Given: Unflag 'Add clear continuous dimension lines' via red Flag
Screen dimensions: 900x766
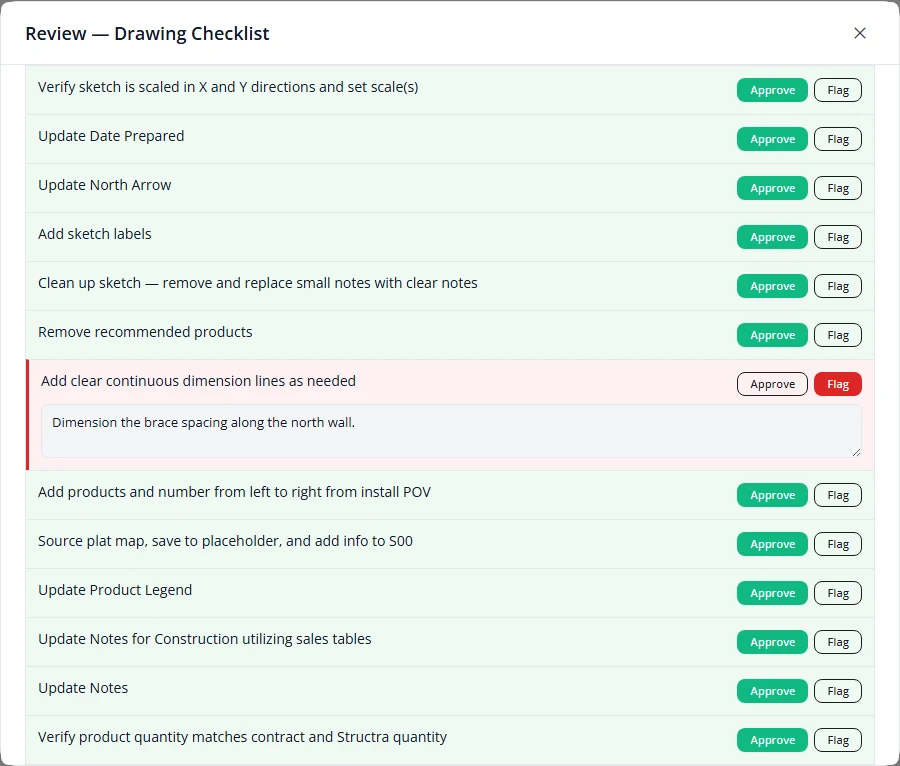Looking at the screenshot, I should point(837,384).
